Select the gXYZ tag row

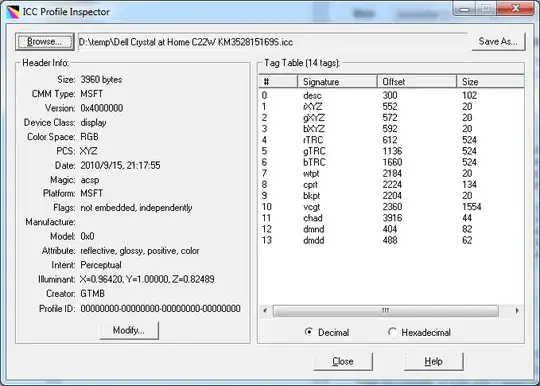coord(391,118)
